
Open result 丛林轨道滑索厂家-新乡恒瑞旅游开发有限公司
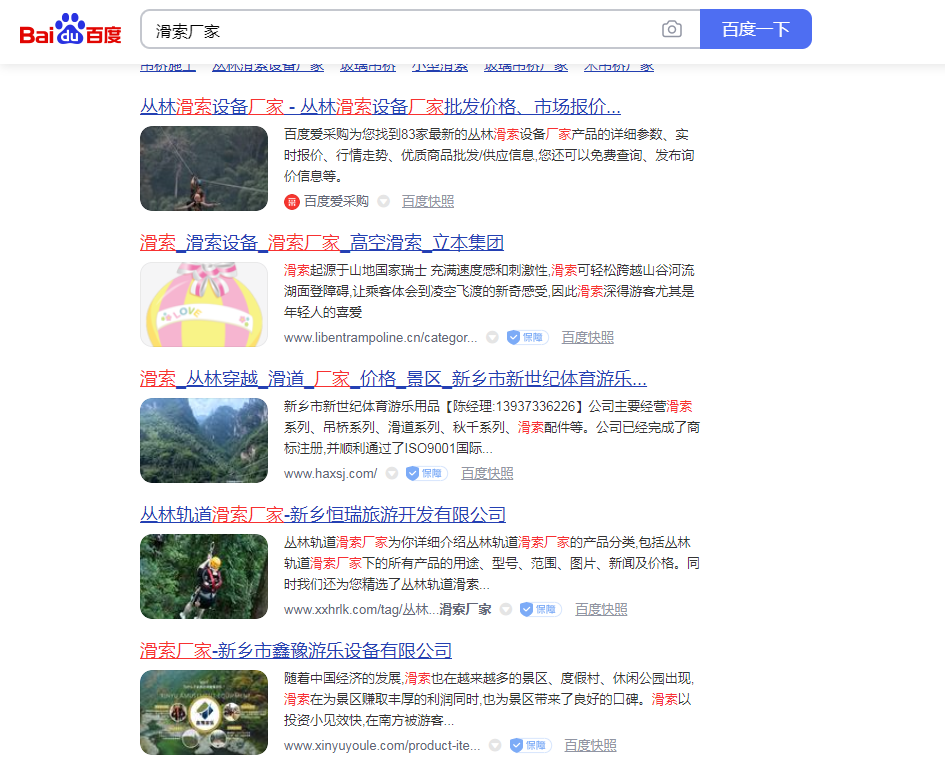tap(323, 515)
